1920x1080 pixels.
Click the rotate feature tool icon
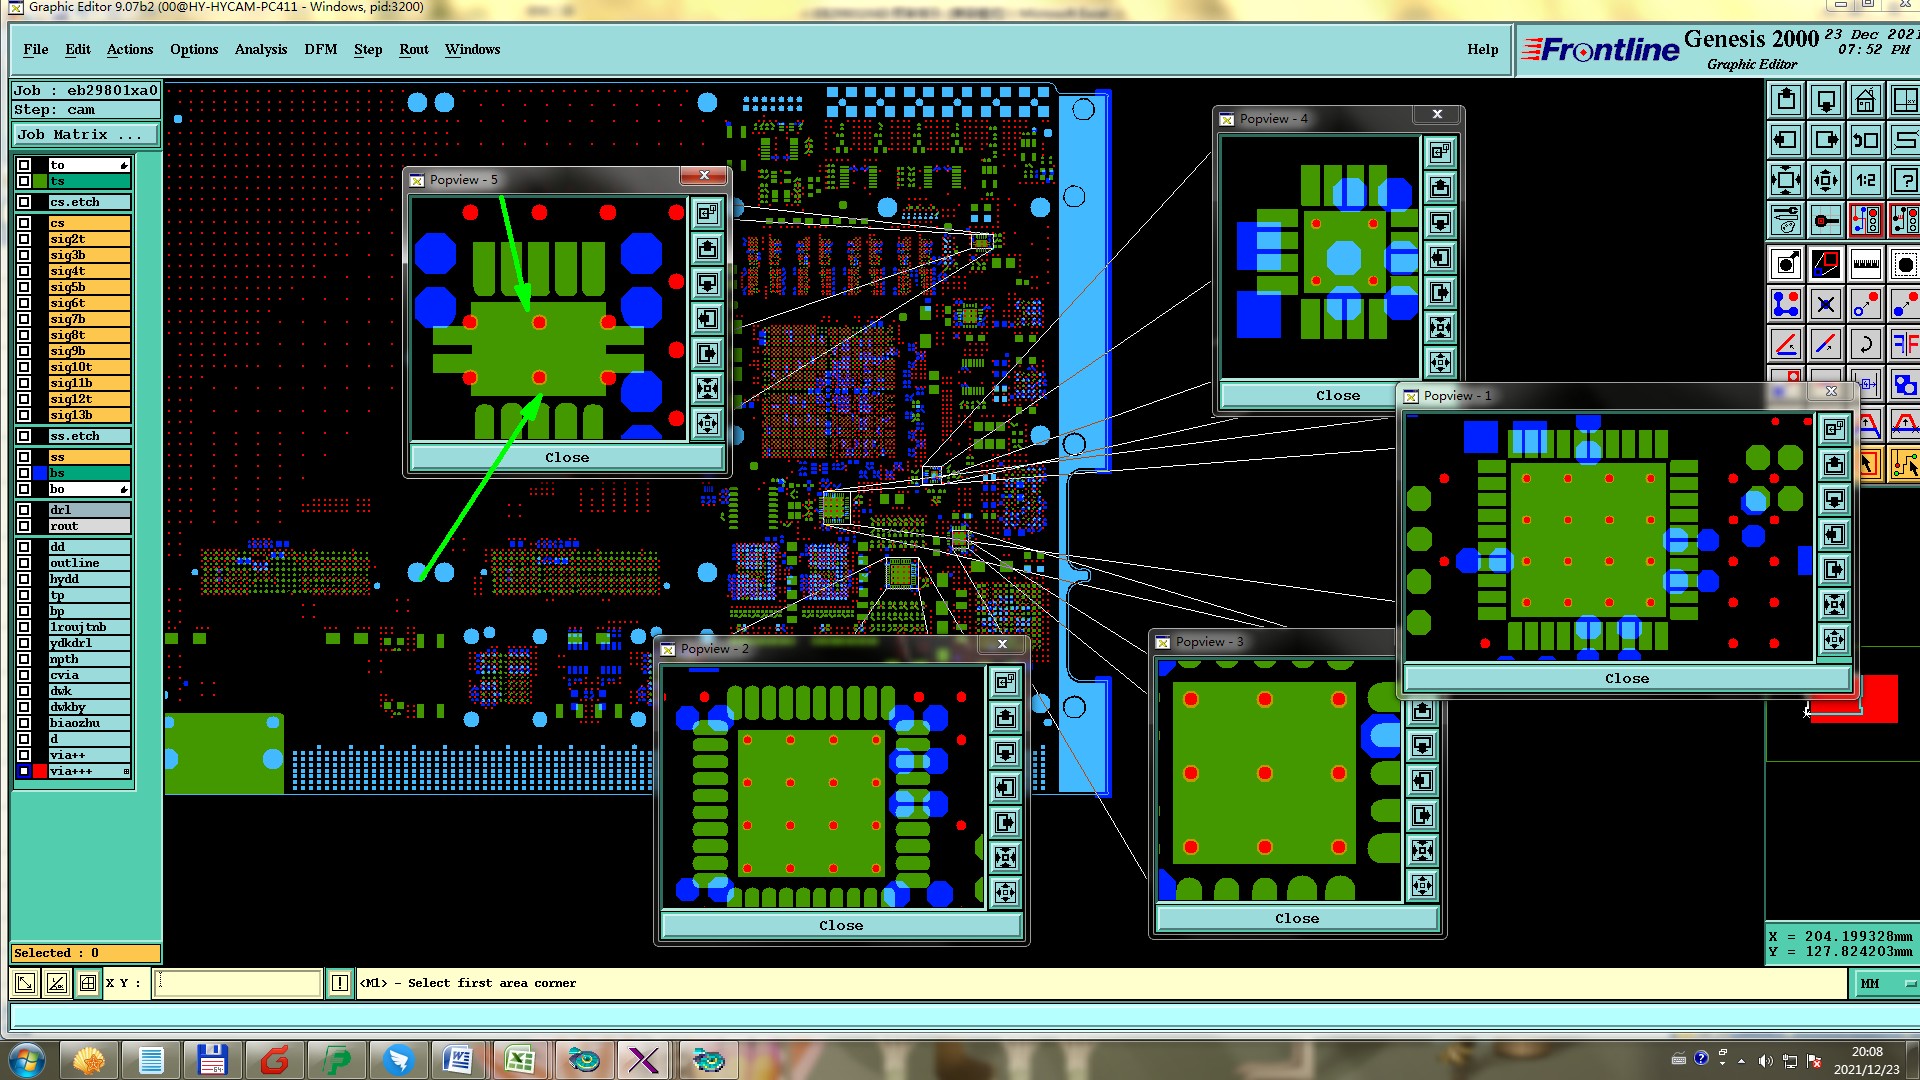(1865, 345)
